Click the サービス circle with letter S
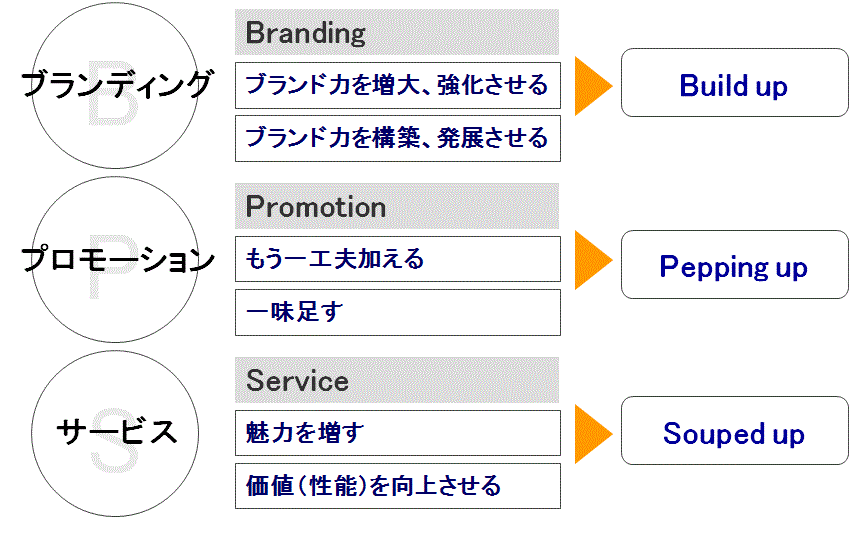Screen dimensions: 849x549 click(115, 433)
